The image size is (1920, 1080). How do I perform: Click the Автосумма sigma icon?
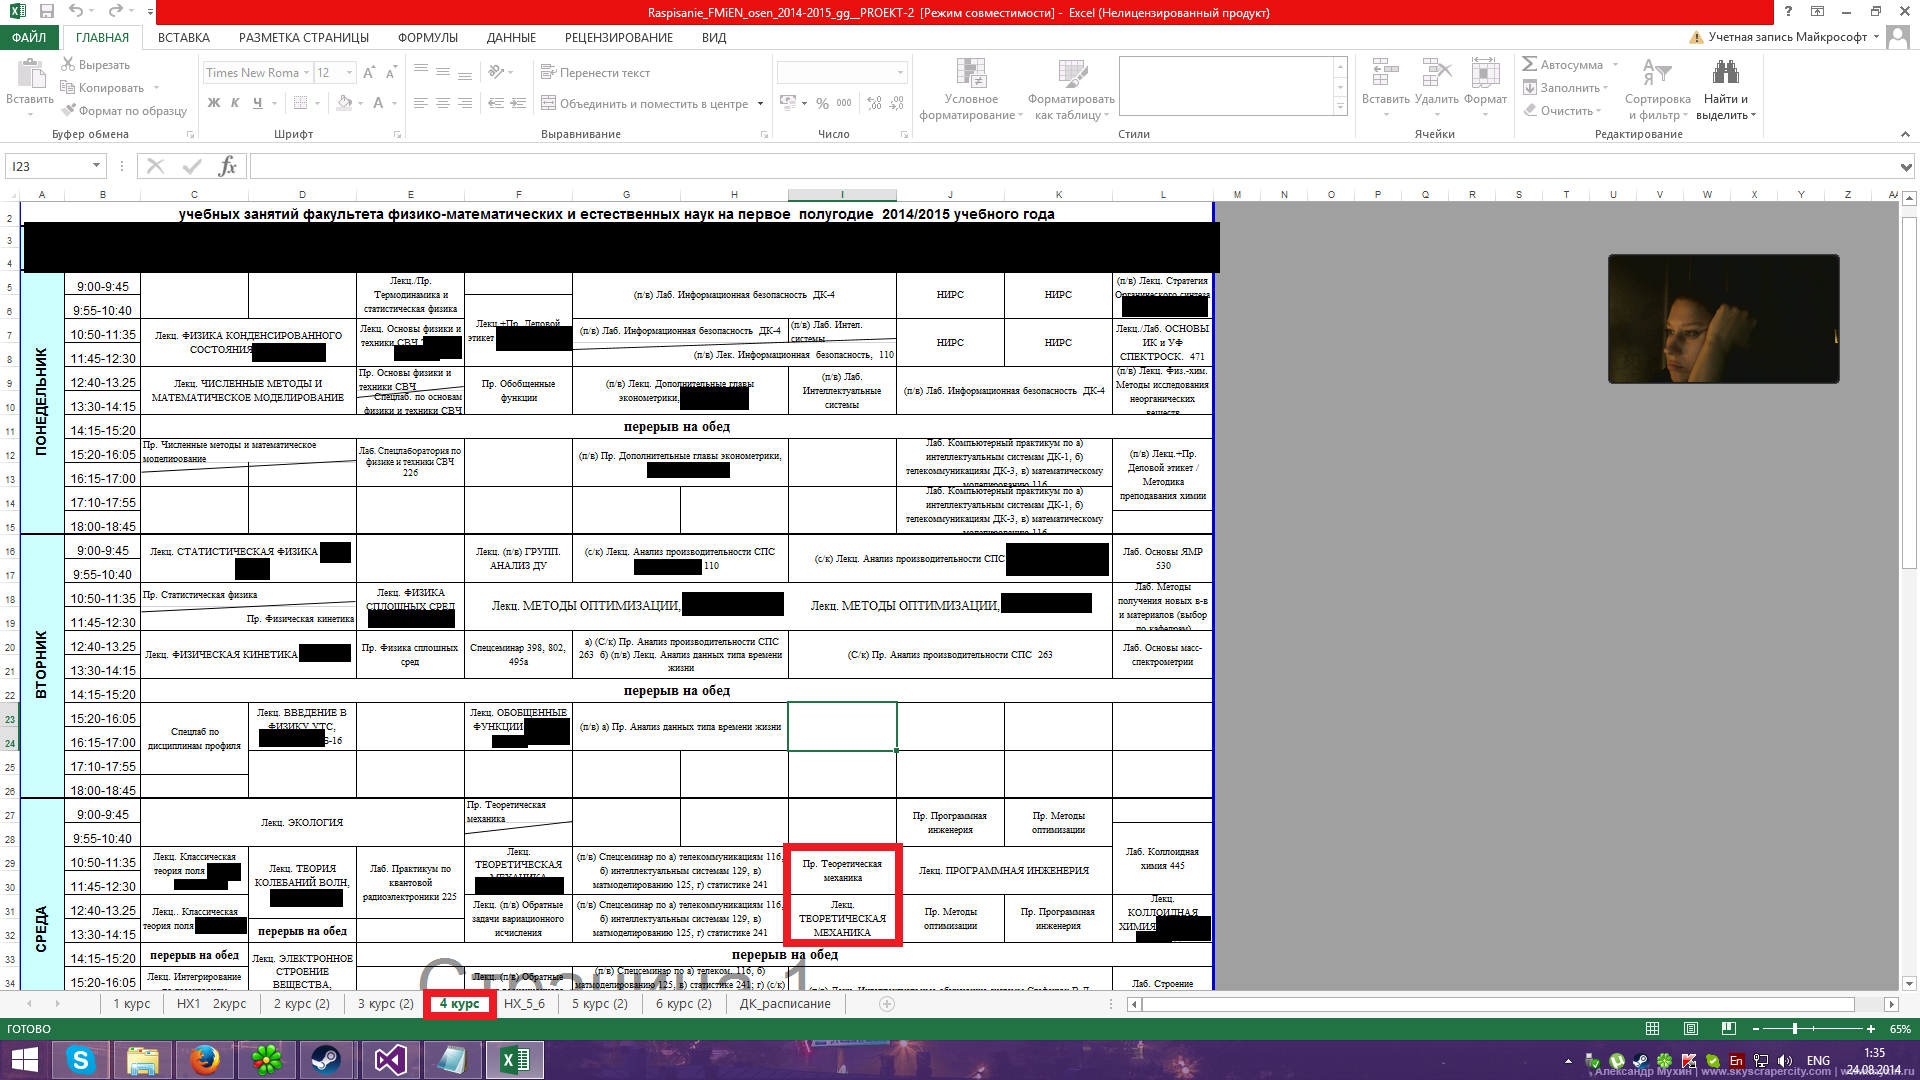pyautogui.click(x=1530, y=64)
